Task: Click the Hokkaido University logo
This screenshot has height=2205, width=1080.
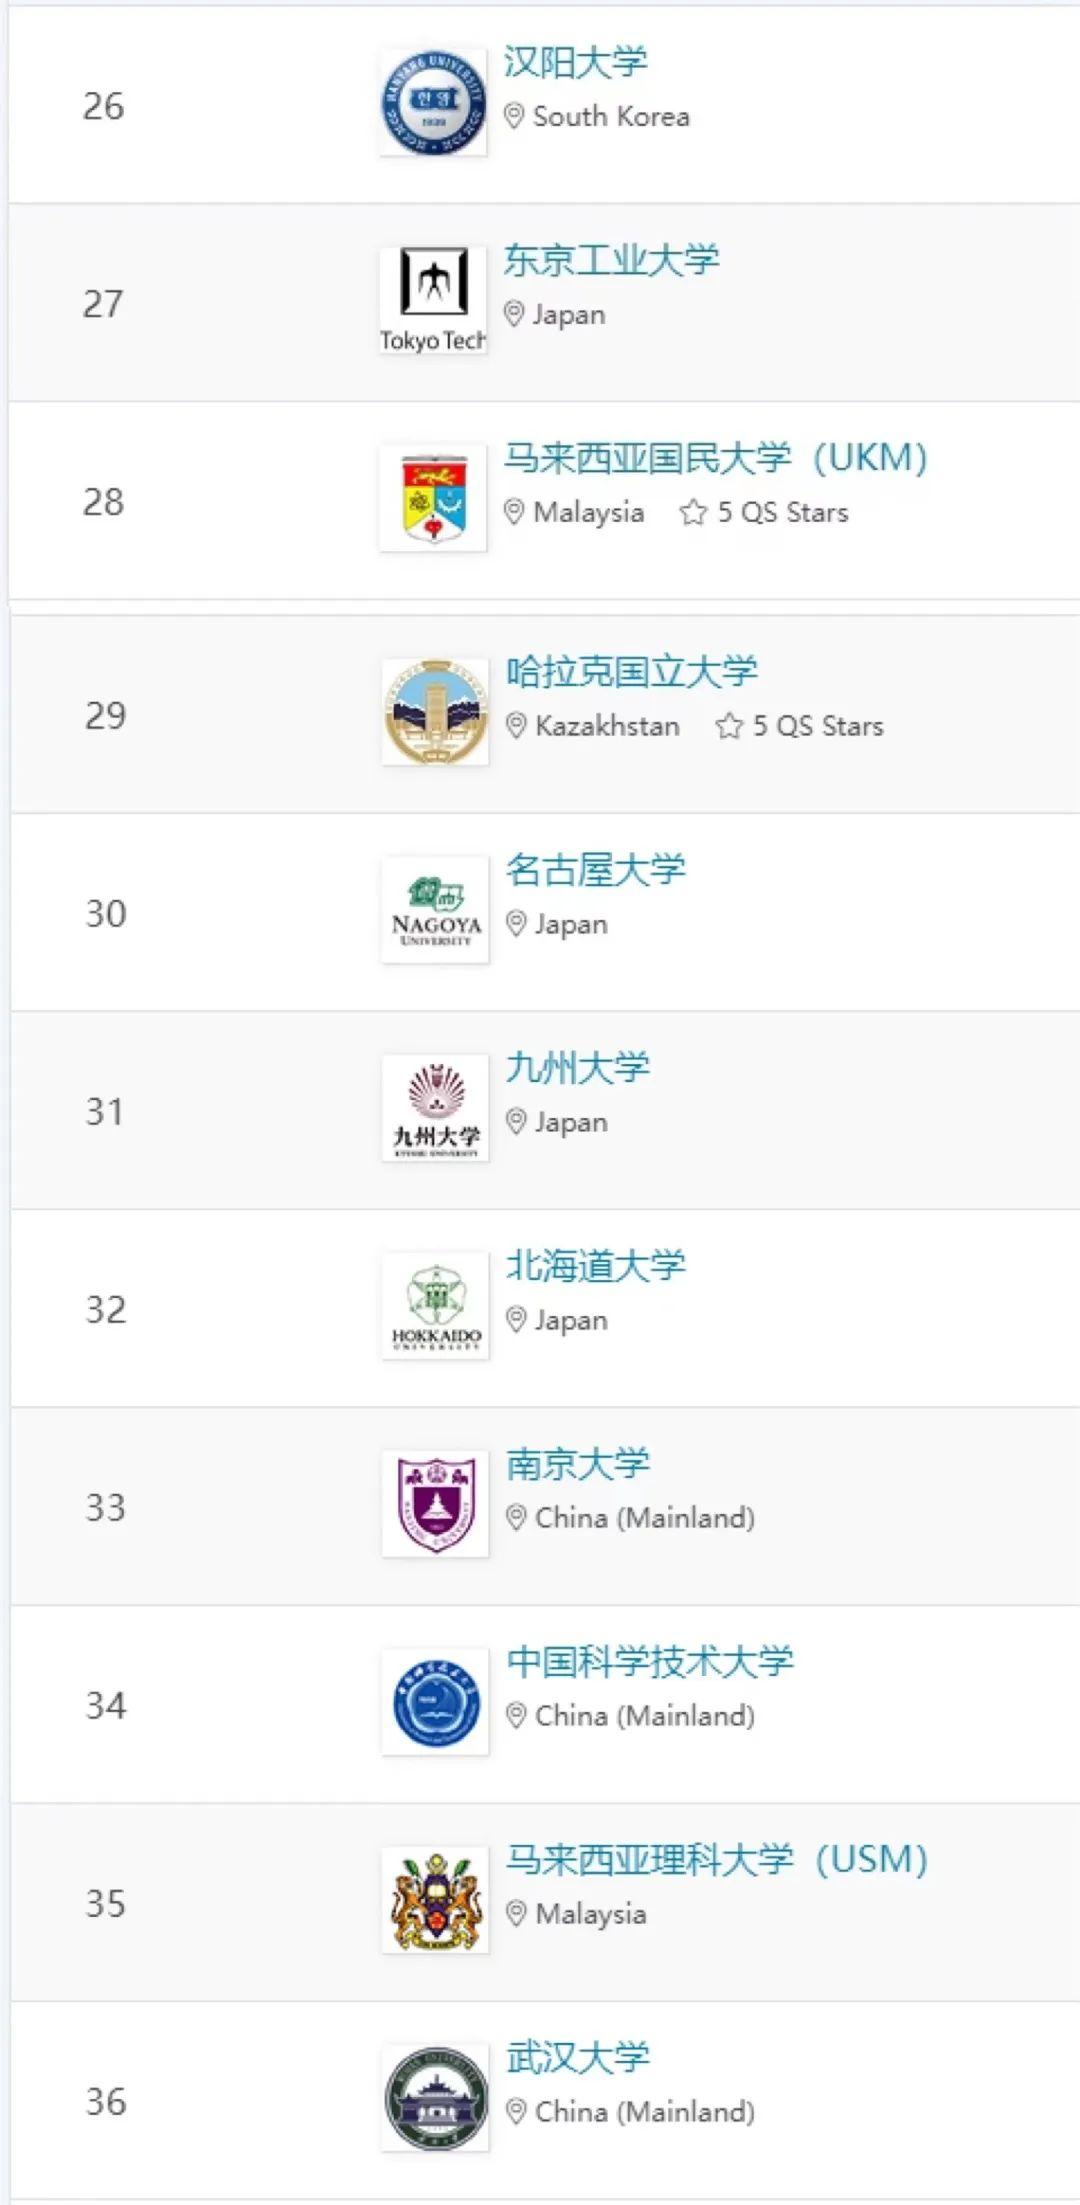Action: (x=434, y=1306)
